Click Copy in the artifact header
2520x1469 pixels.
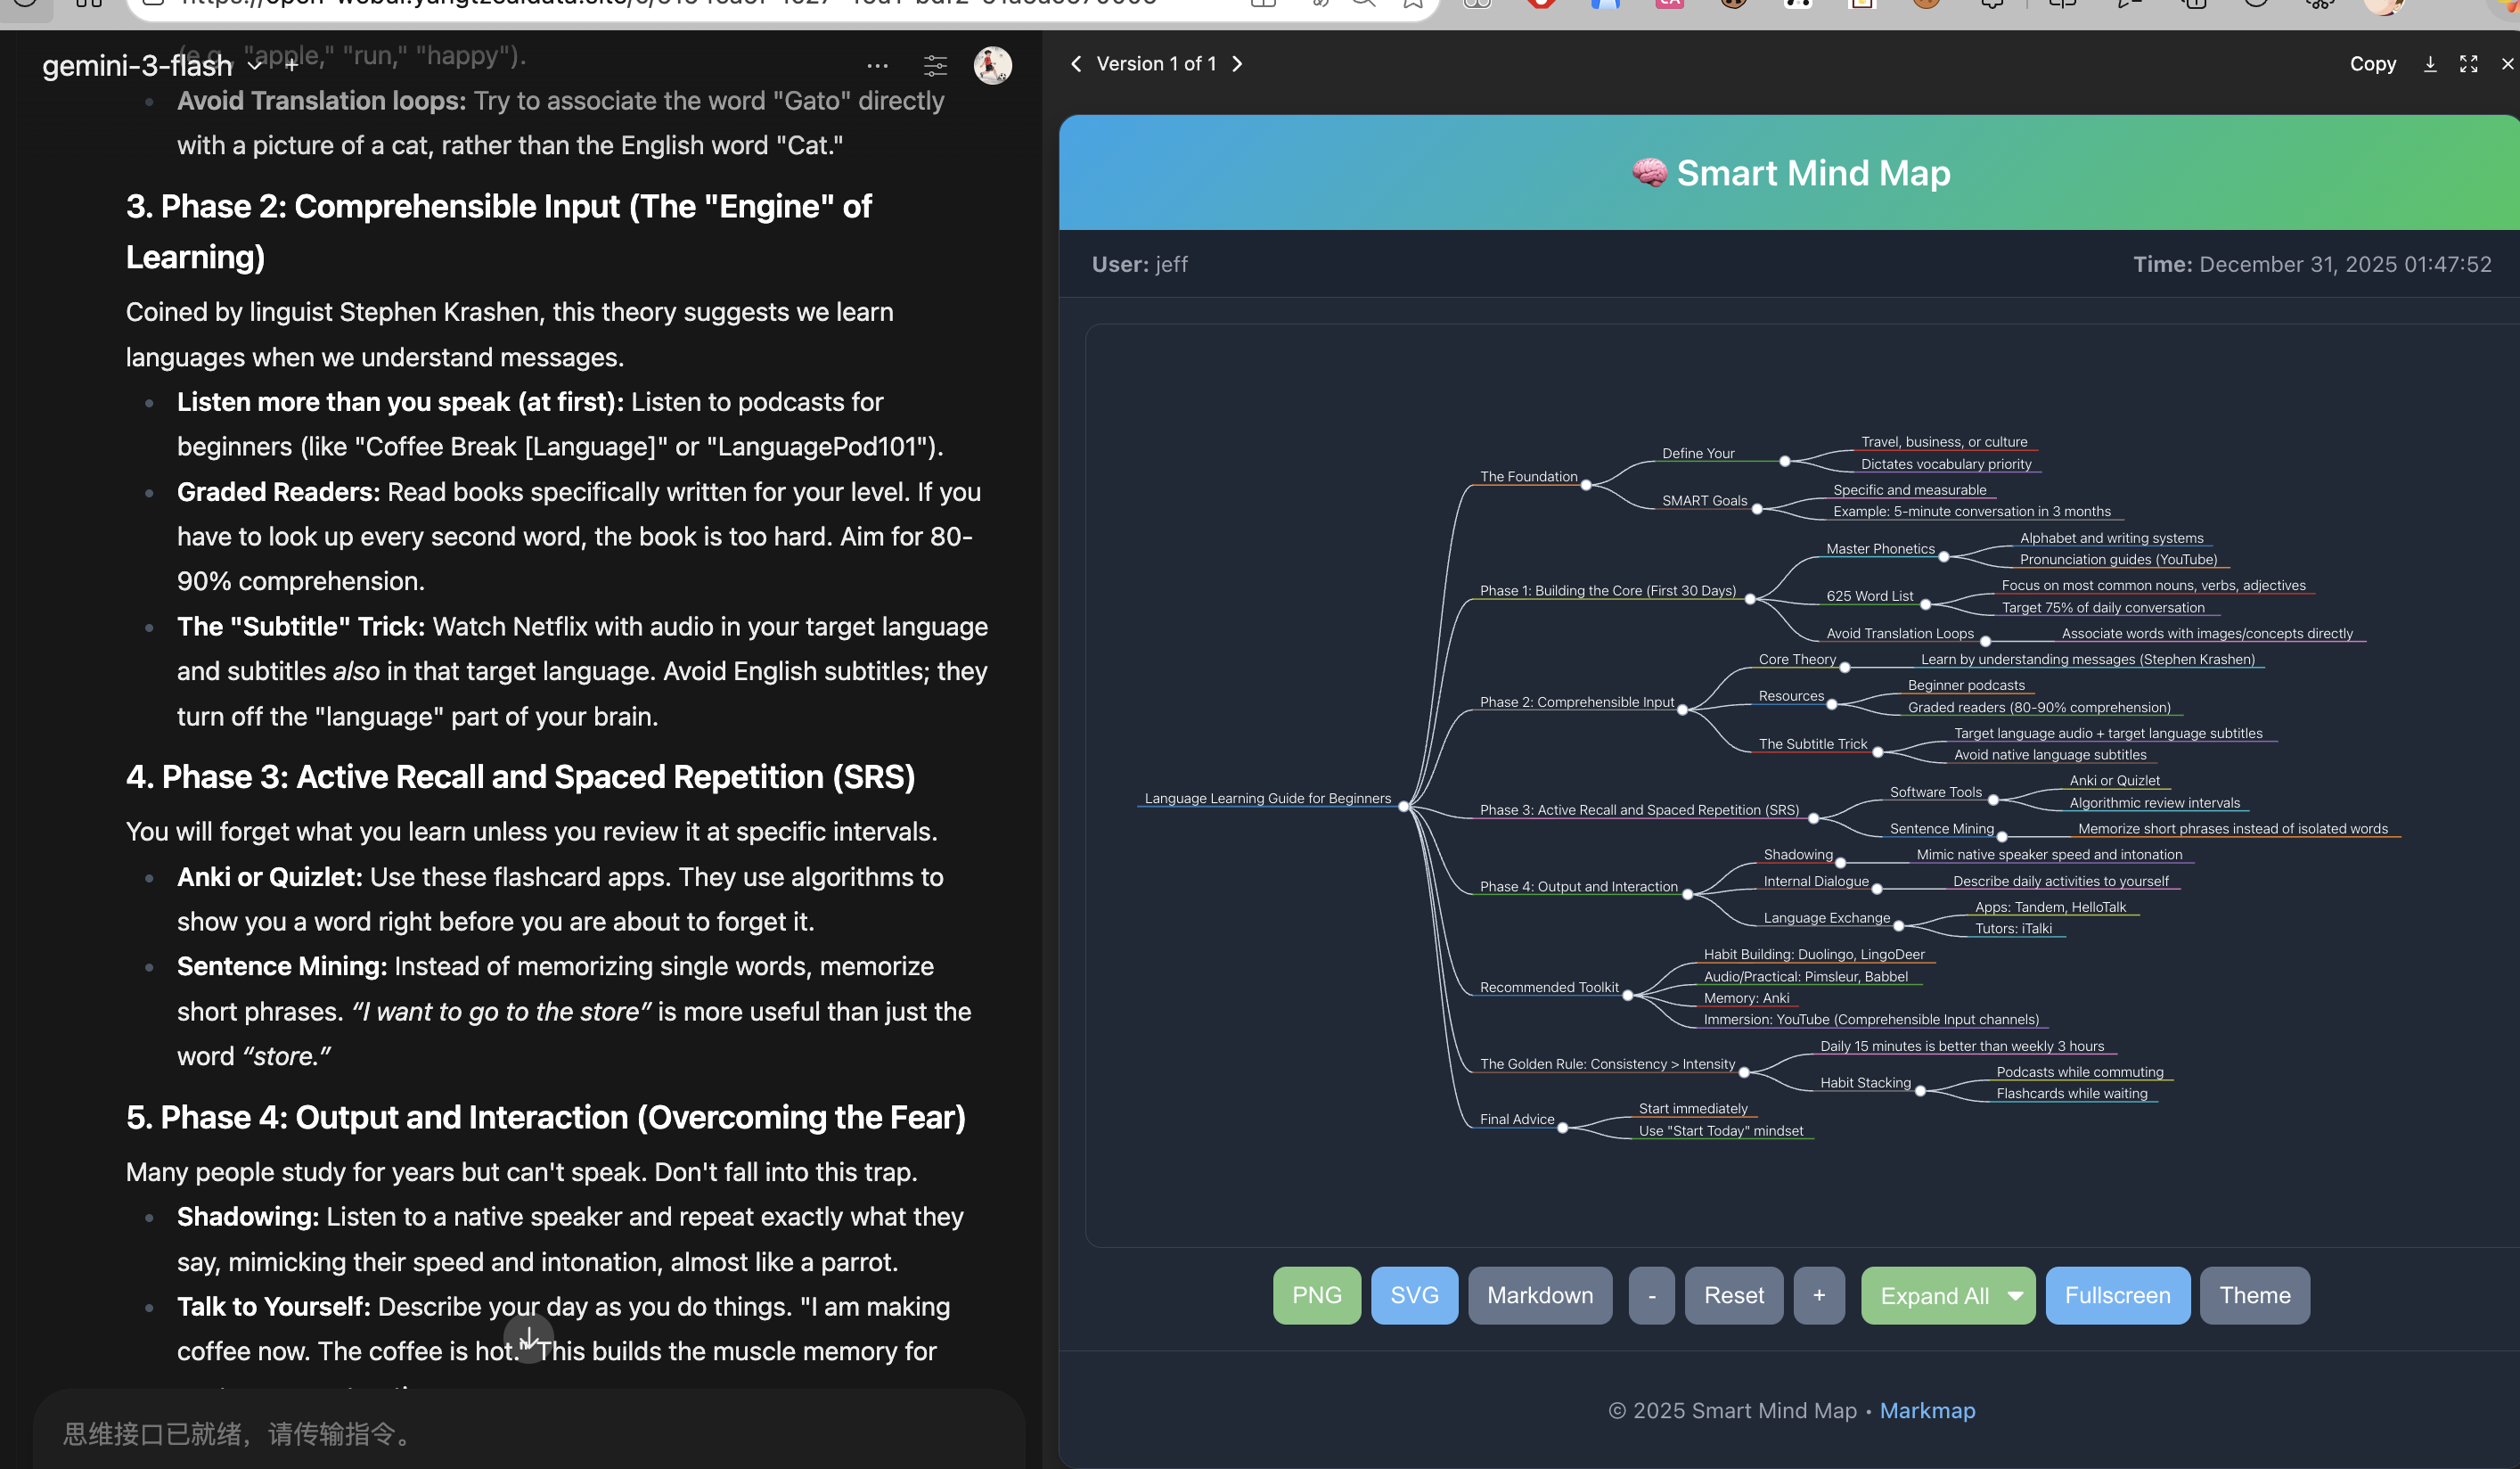2372,63
